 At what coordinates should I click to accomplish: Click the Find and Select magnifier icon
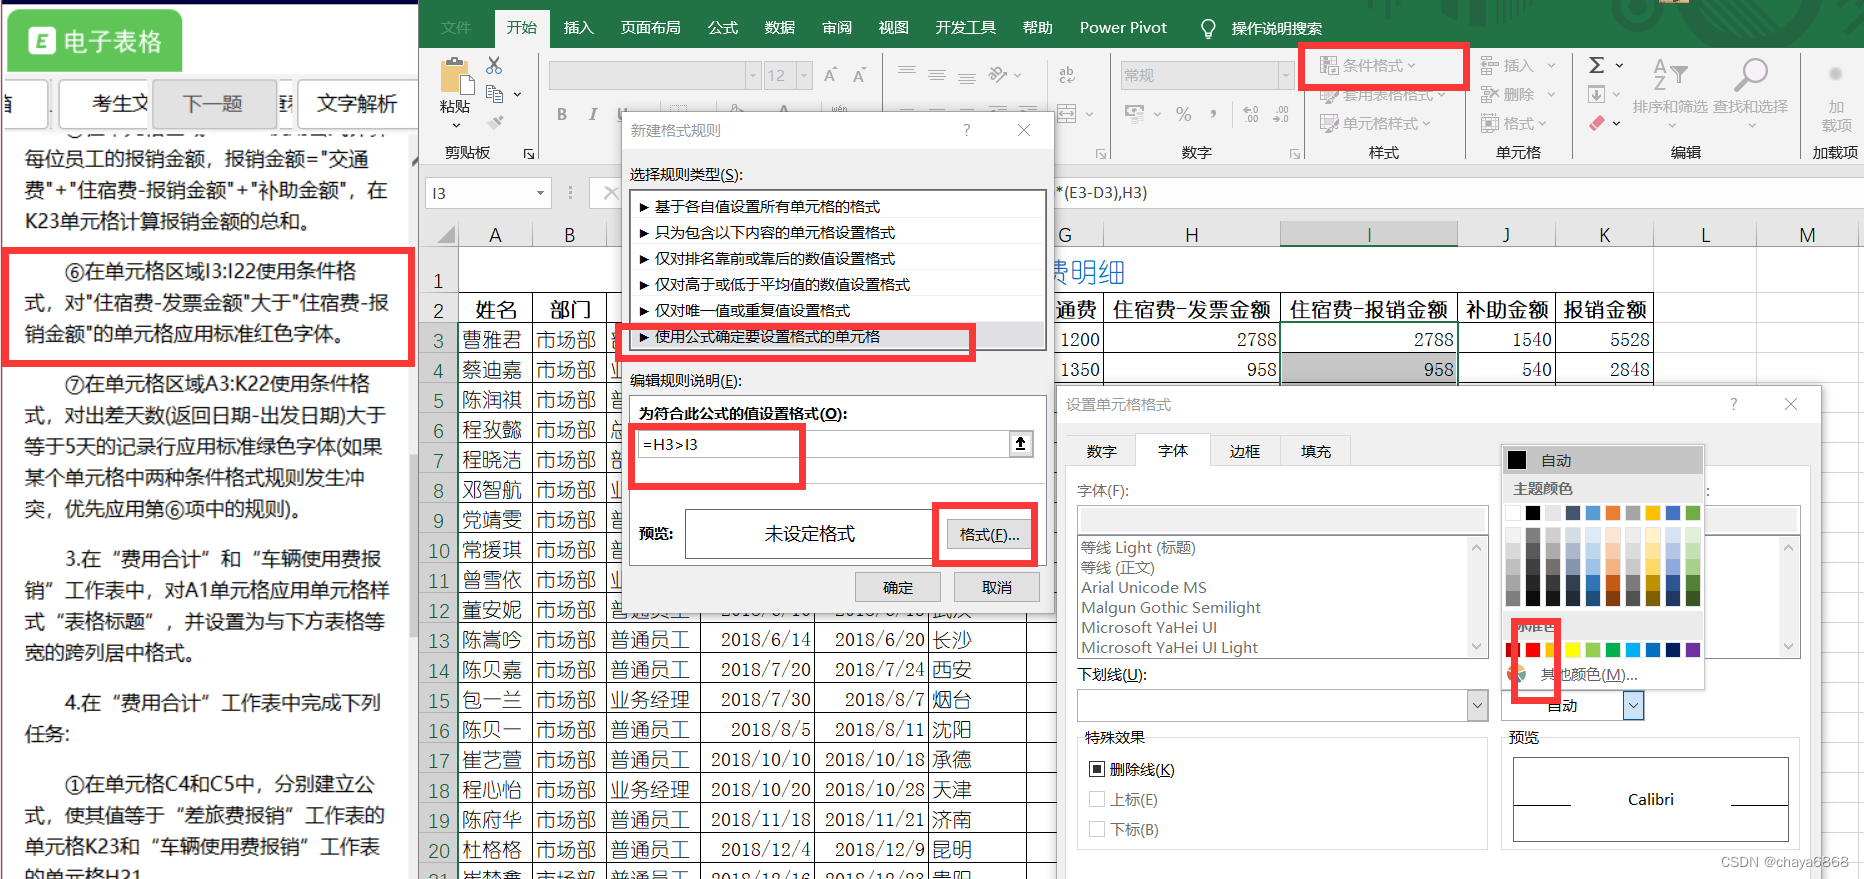tap(1750, 76)
